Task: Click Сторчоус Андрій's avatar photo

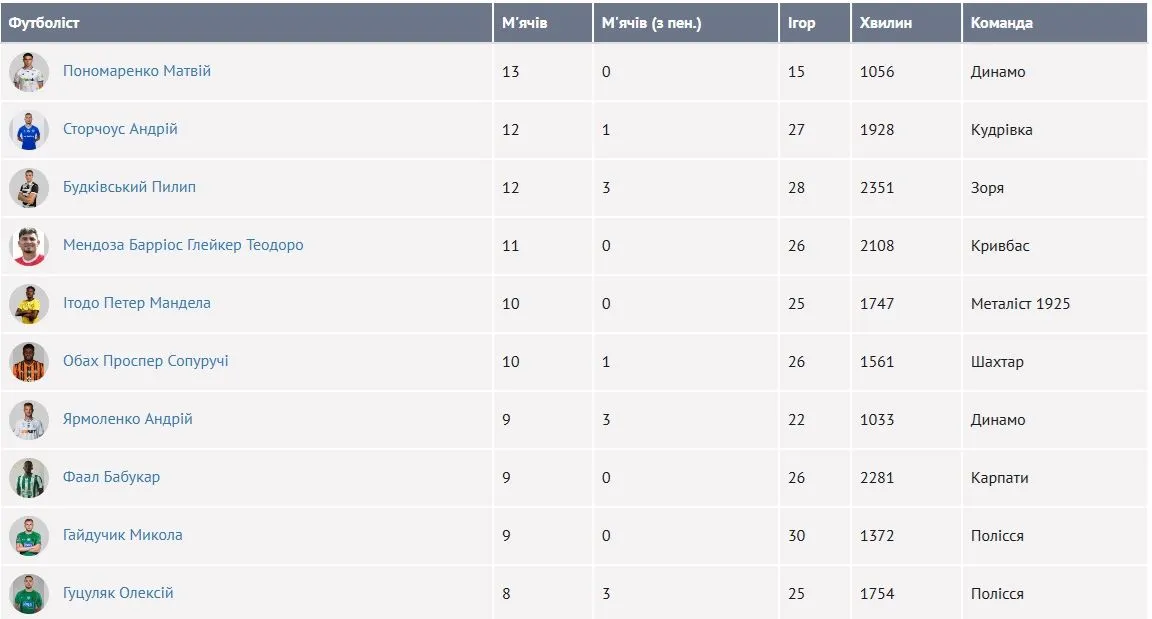Action: (x=29, y=130)
